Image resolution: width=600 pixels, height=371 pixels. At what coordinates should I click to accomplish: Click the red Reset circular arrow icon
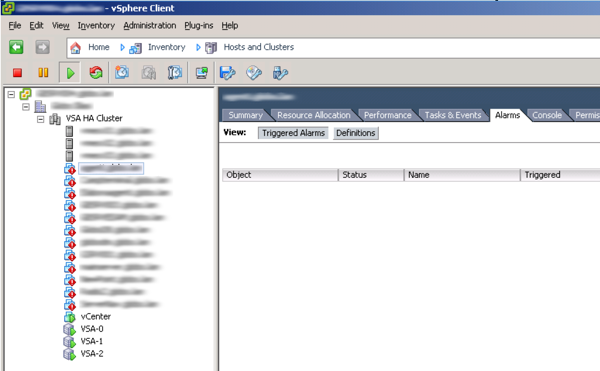click(x=96, y=72)
